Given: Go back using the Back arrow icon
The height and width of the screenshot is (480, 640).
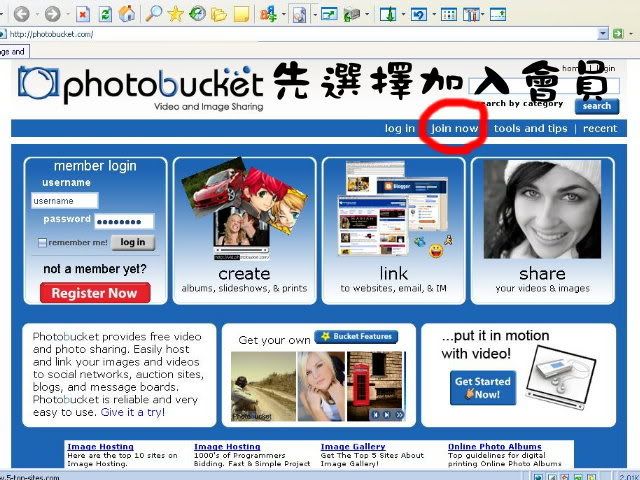Looking at the screenshot, I should click(x=21, y=14).
